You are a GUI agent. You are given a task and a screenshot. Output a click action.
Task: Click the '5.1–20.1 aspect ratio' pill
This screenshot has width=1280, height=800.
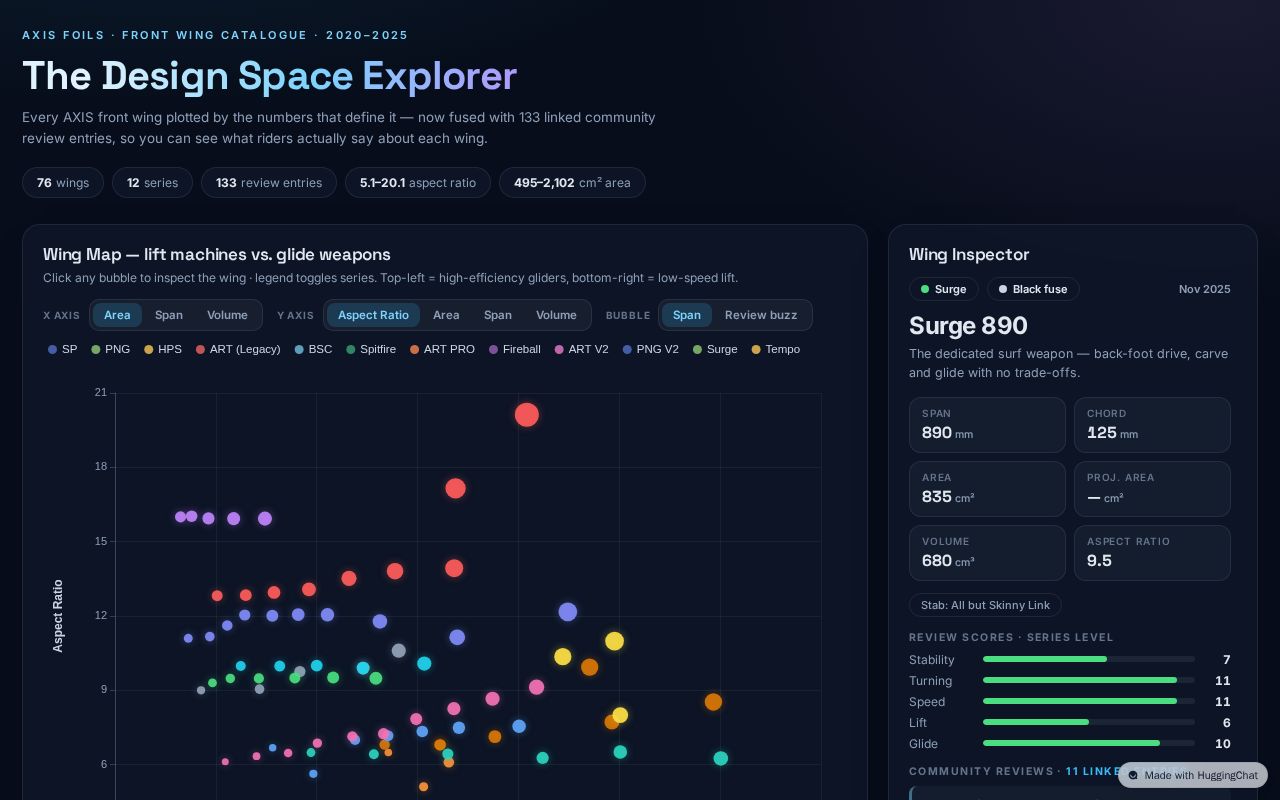(418, 183)
